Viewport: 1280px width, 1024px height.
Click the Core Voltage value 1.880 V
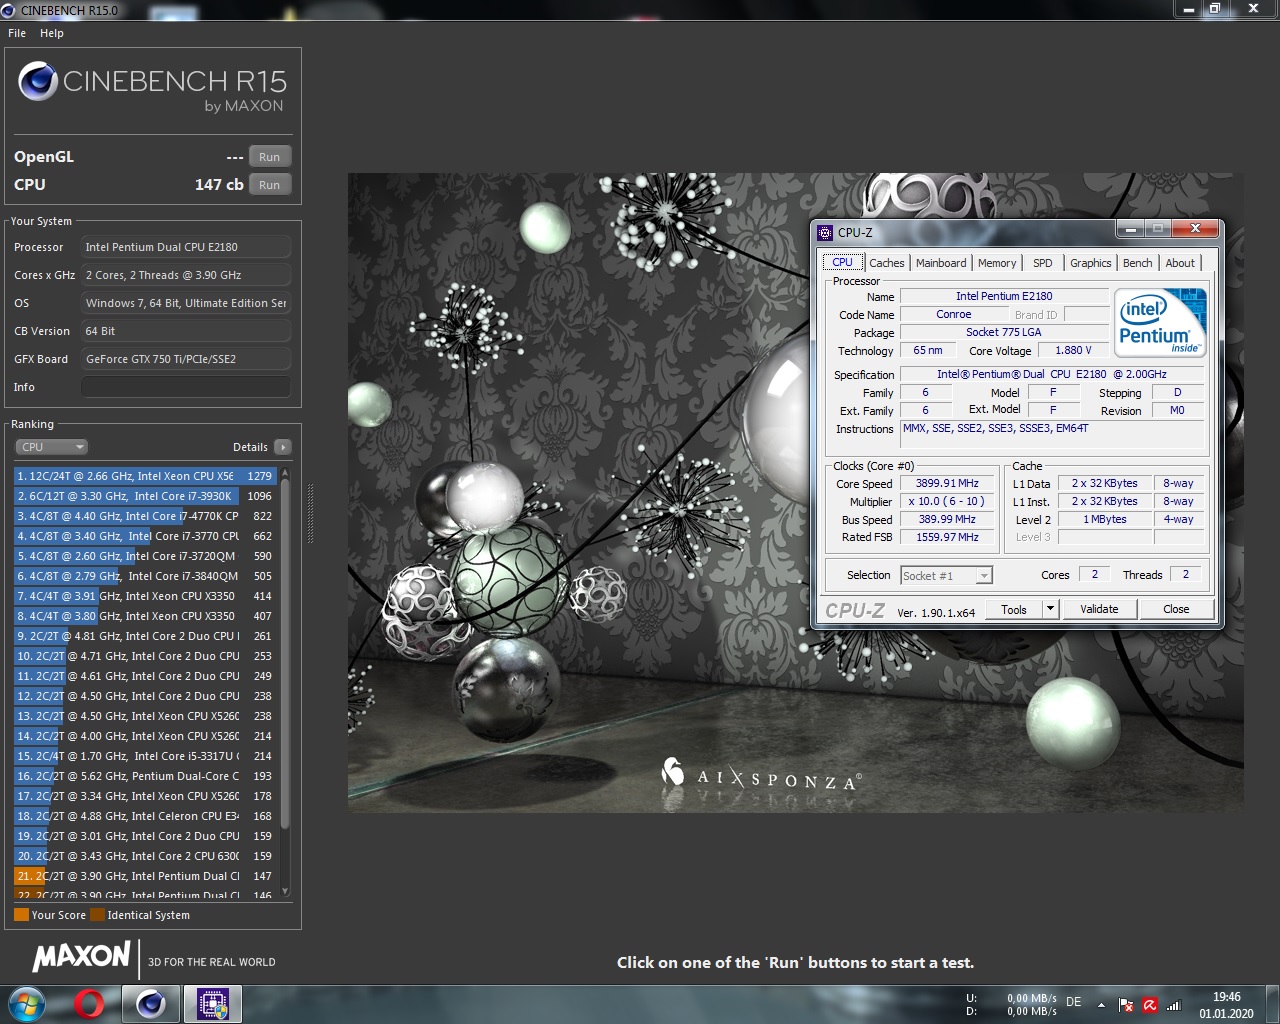tap(1073, 350)
